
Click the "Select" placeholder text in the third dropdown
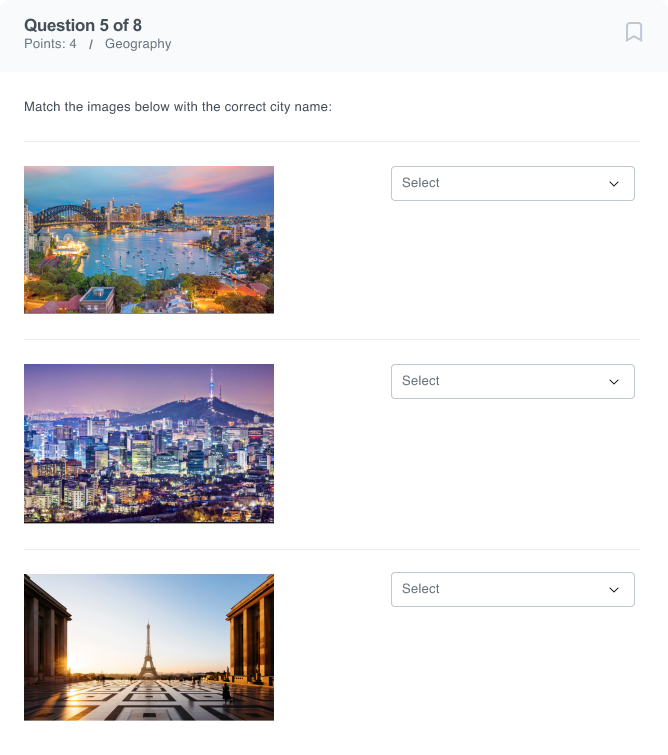[x=421, y=589]
